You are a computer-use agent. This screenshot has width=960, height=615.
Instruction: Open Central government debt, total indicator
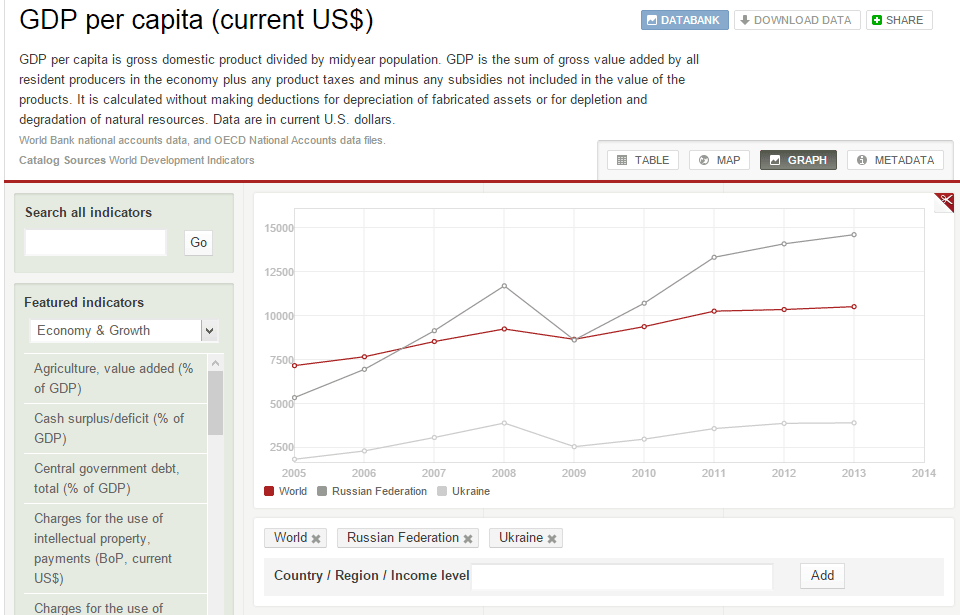(x=115, y=478)
